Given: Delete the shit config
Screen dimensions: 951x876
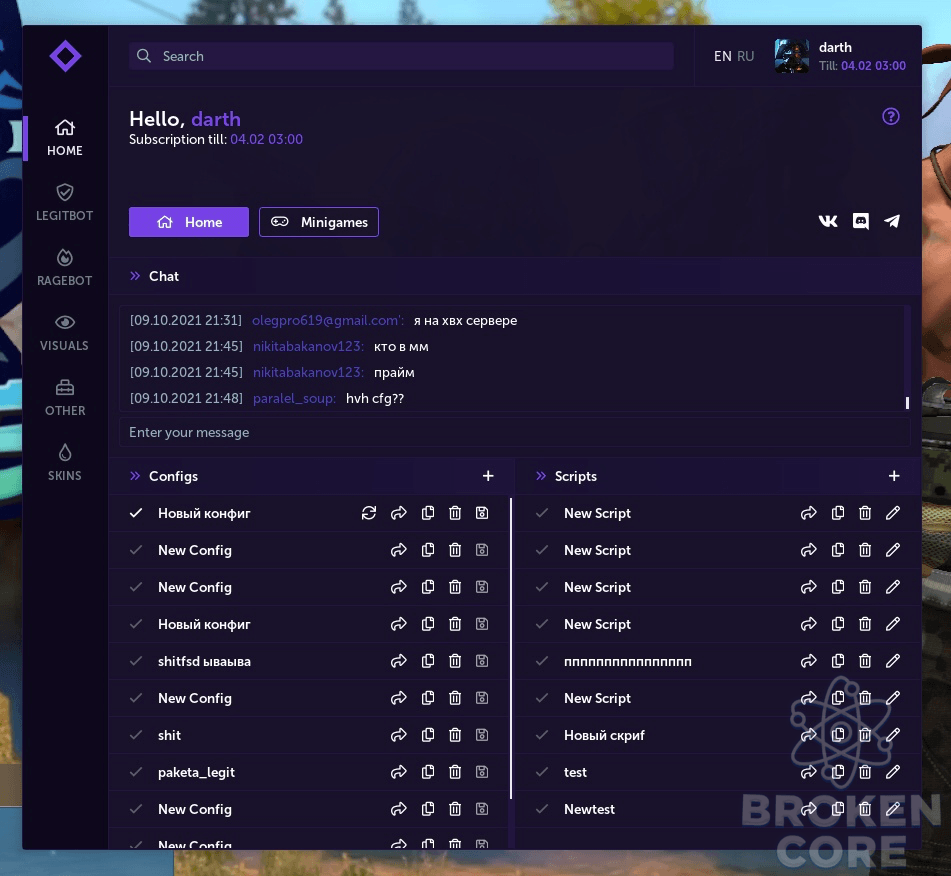Looking at the screenshot, I should pyautogui.click(x=455, y=735).
